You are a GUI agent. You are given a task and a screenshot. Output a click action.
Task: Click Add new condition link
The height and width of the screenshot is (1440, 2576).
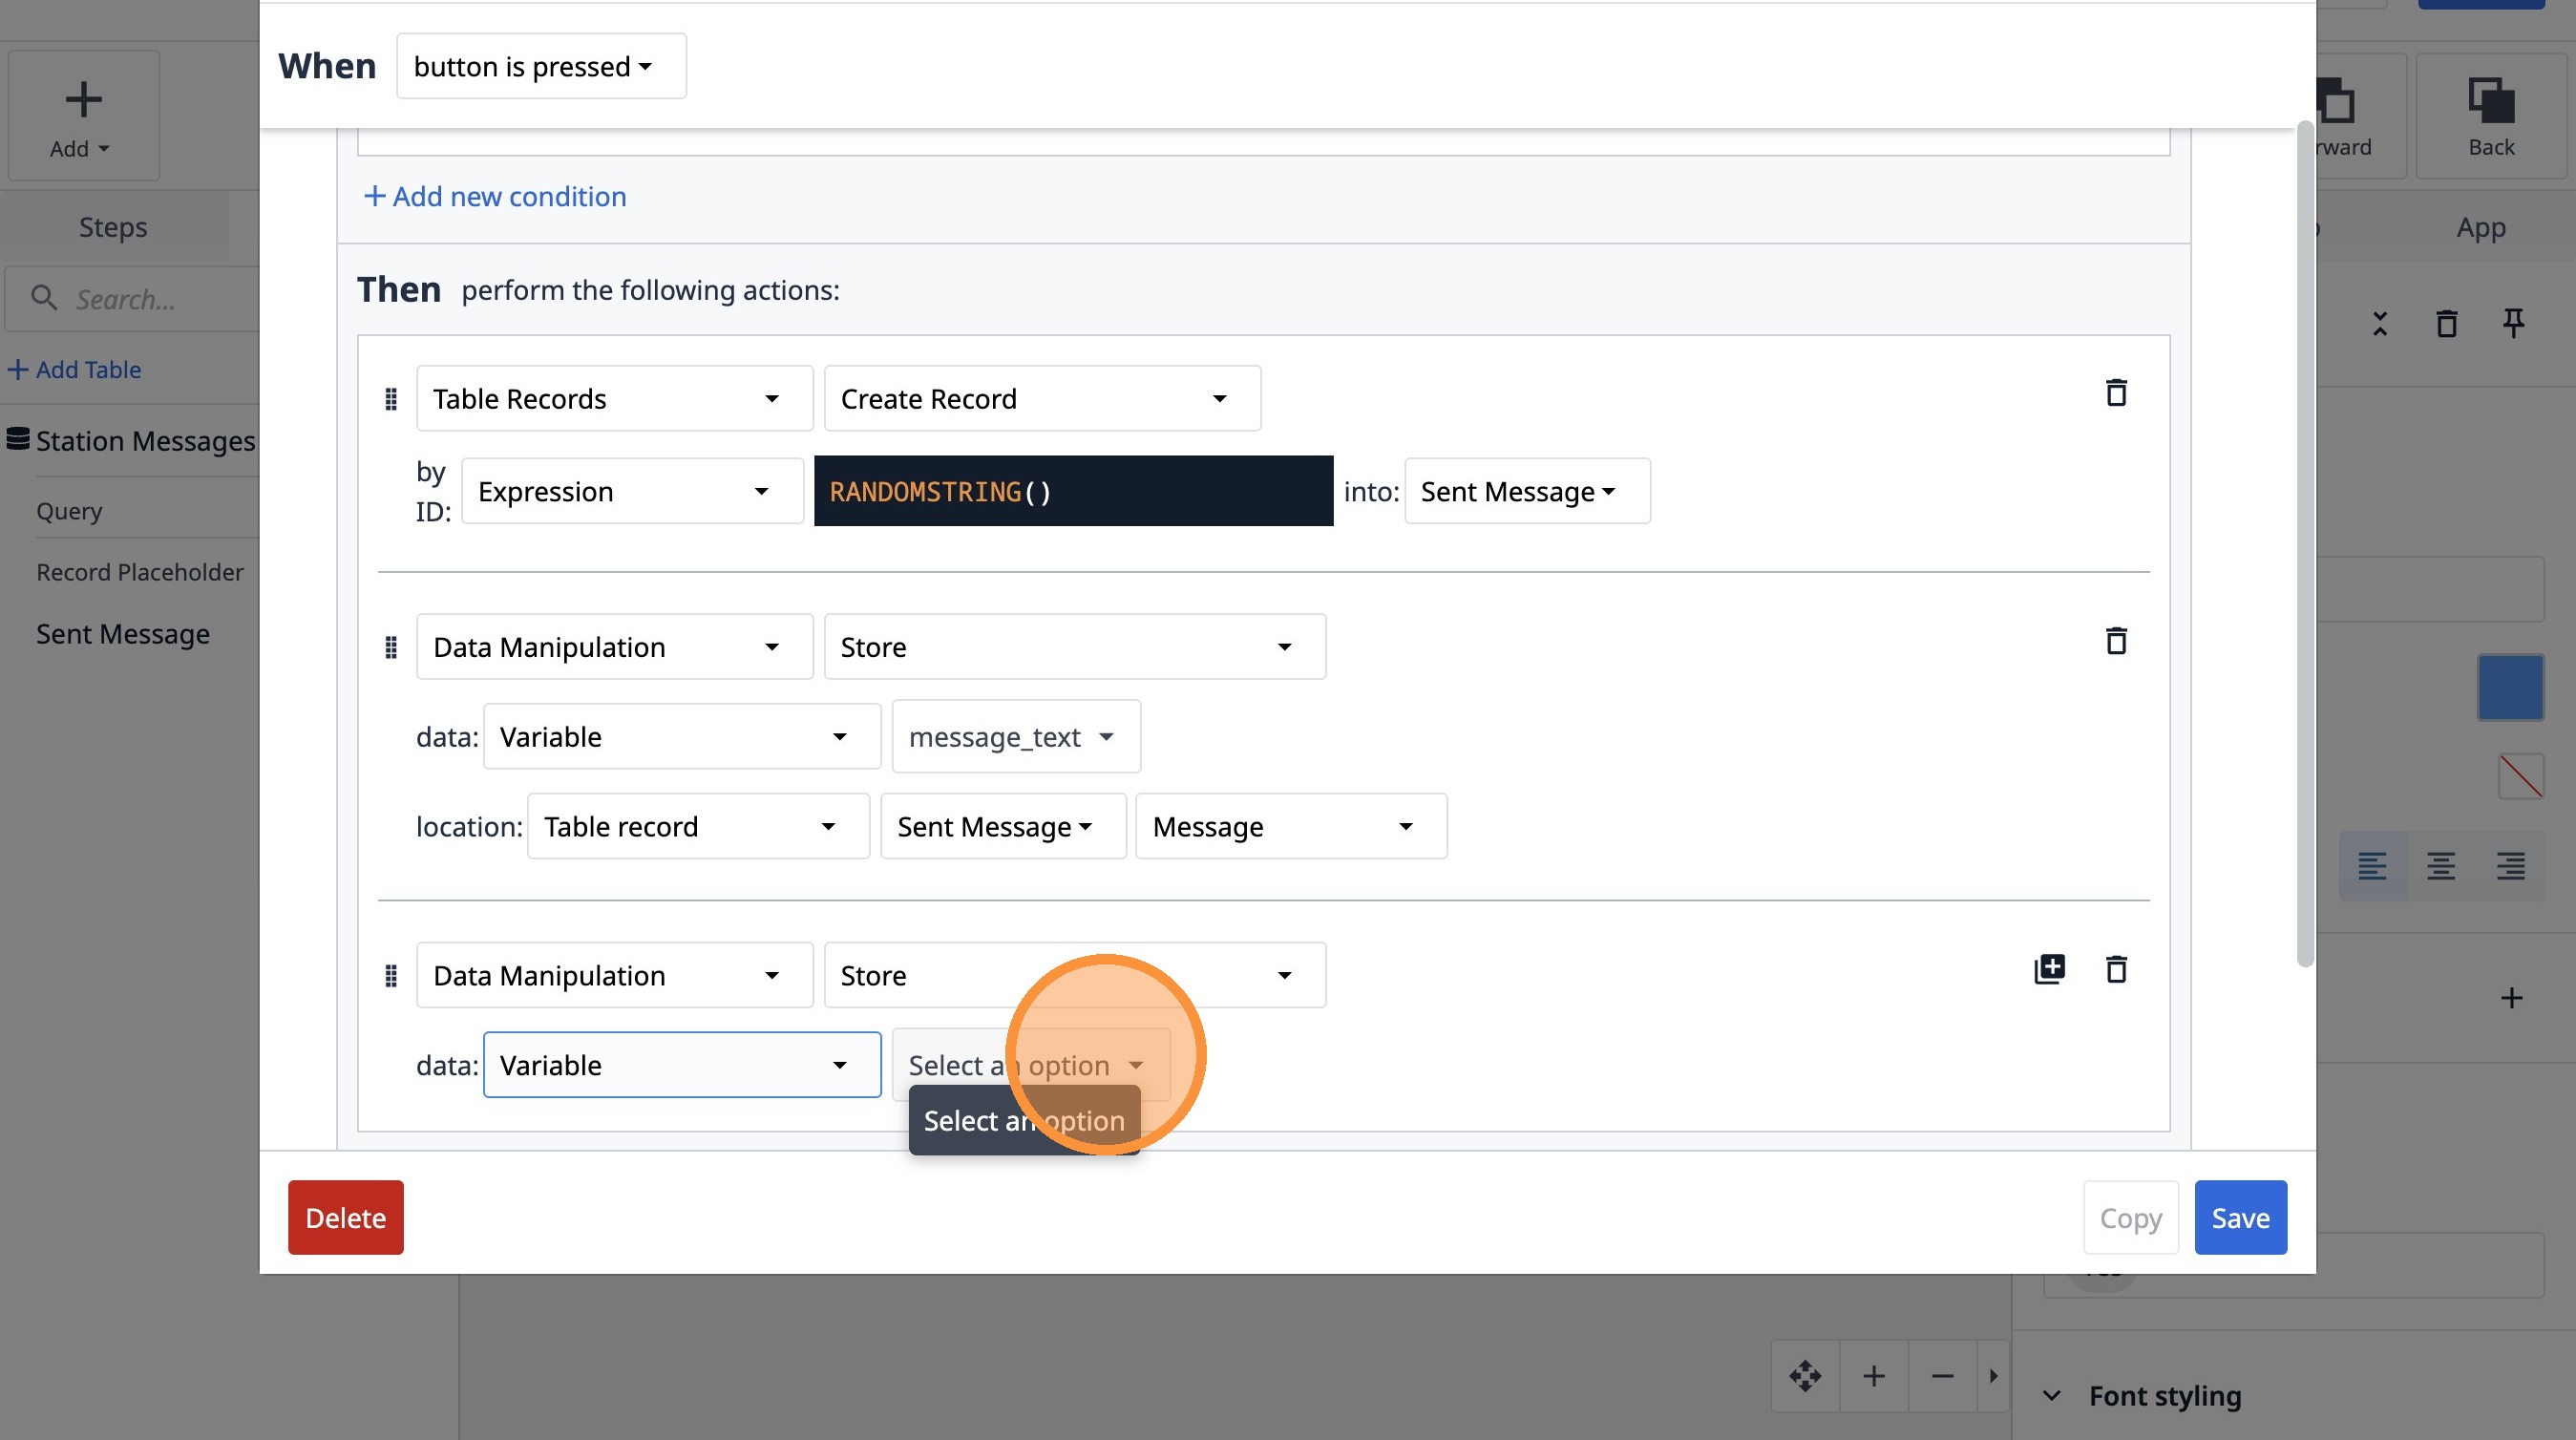coord(495,196)
